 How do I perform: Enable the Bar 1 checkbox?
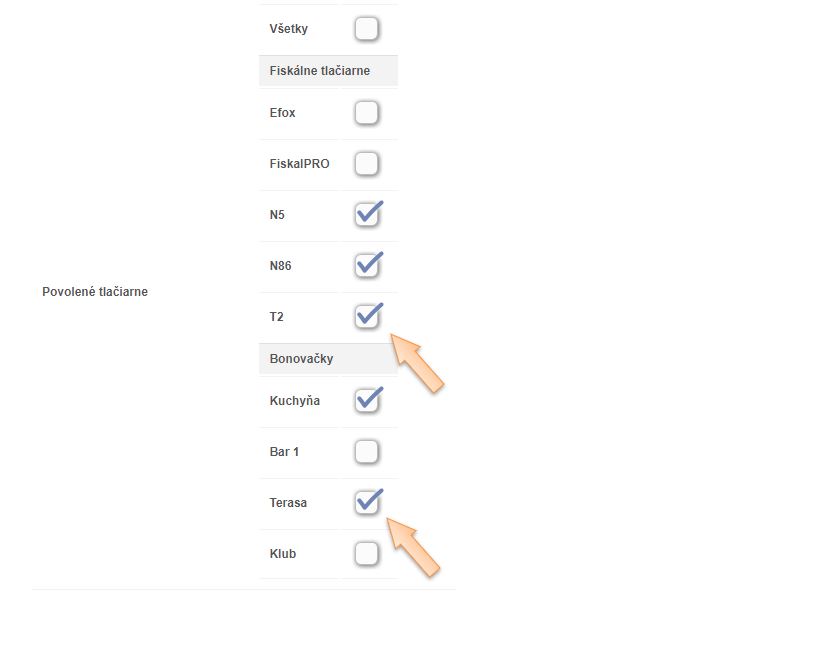367,452
